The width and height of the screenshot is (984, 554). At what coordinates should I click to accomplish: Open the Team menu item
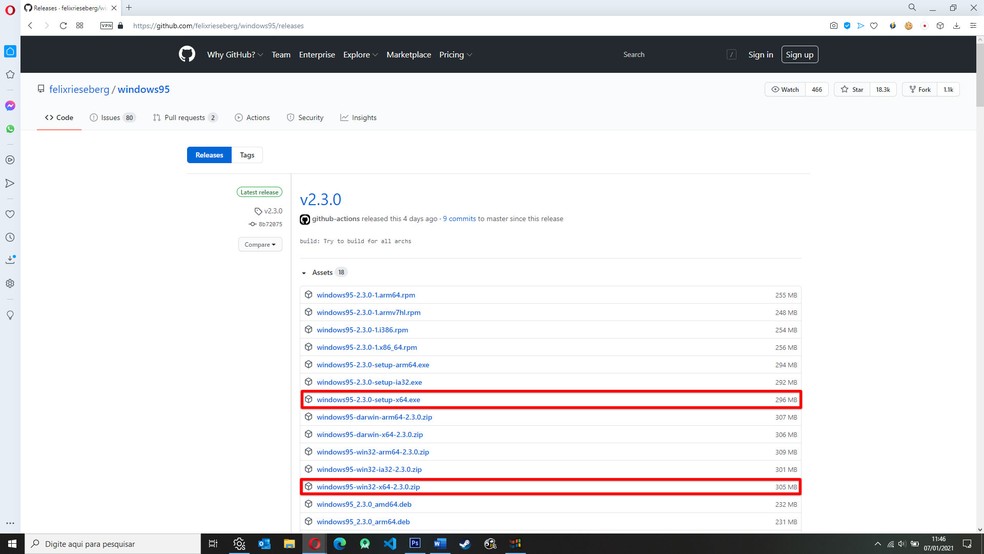(x=281, y=55)
